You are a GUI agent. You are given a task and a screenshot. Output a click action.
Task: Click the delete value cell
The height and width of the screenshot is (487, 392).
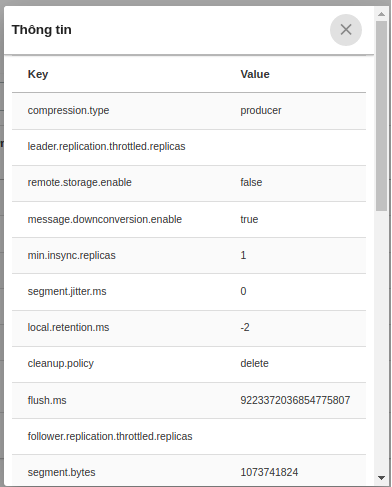coord(254,363)
